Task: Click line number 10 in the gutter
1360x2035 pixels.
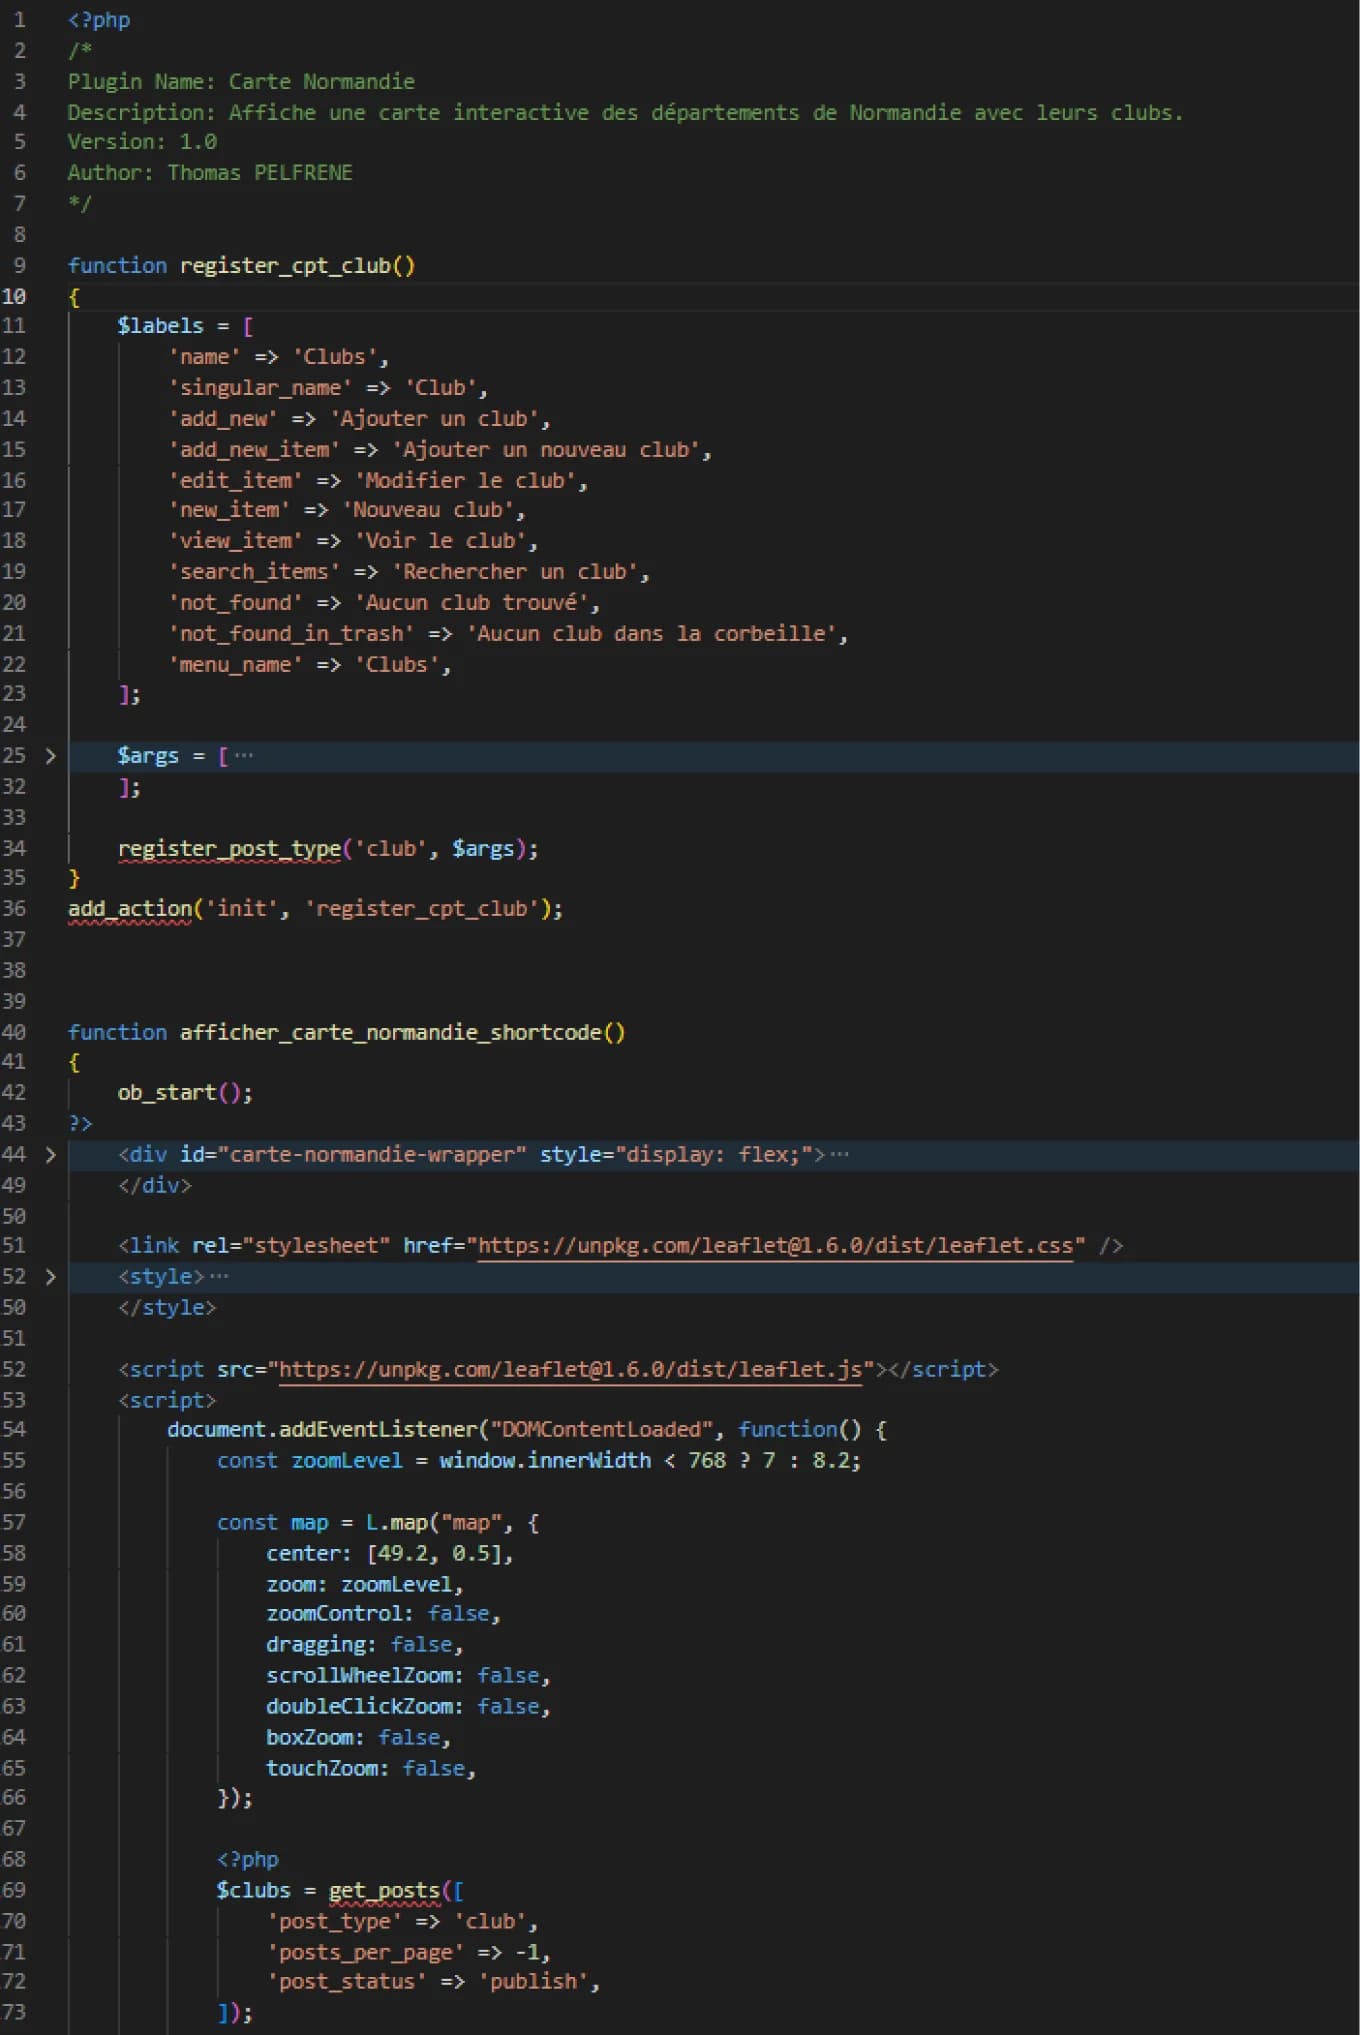Action: coord(14,297)
